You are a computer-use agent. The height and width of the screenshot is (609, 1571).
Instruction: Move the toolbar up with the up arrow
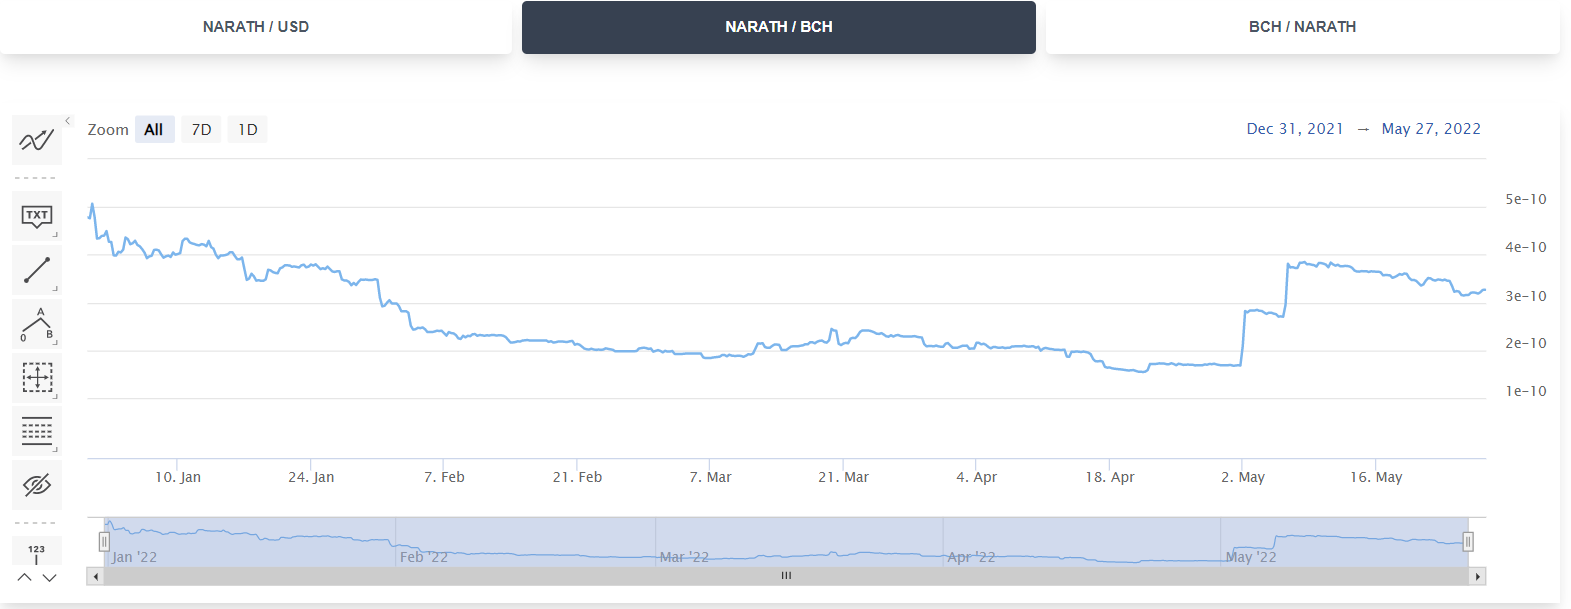pyautogui.click(x=25, y=578)
